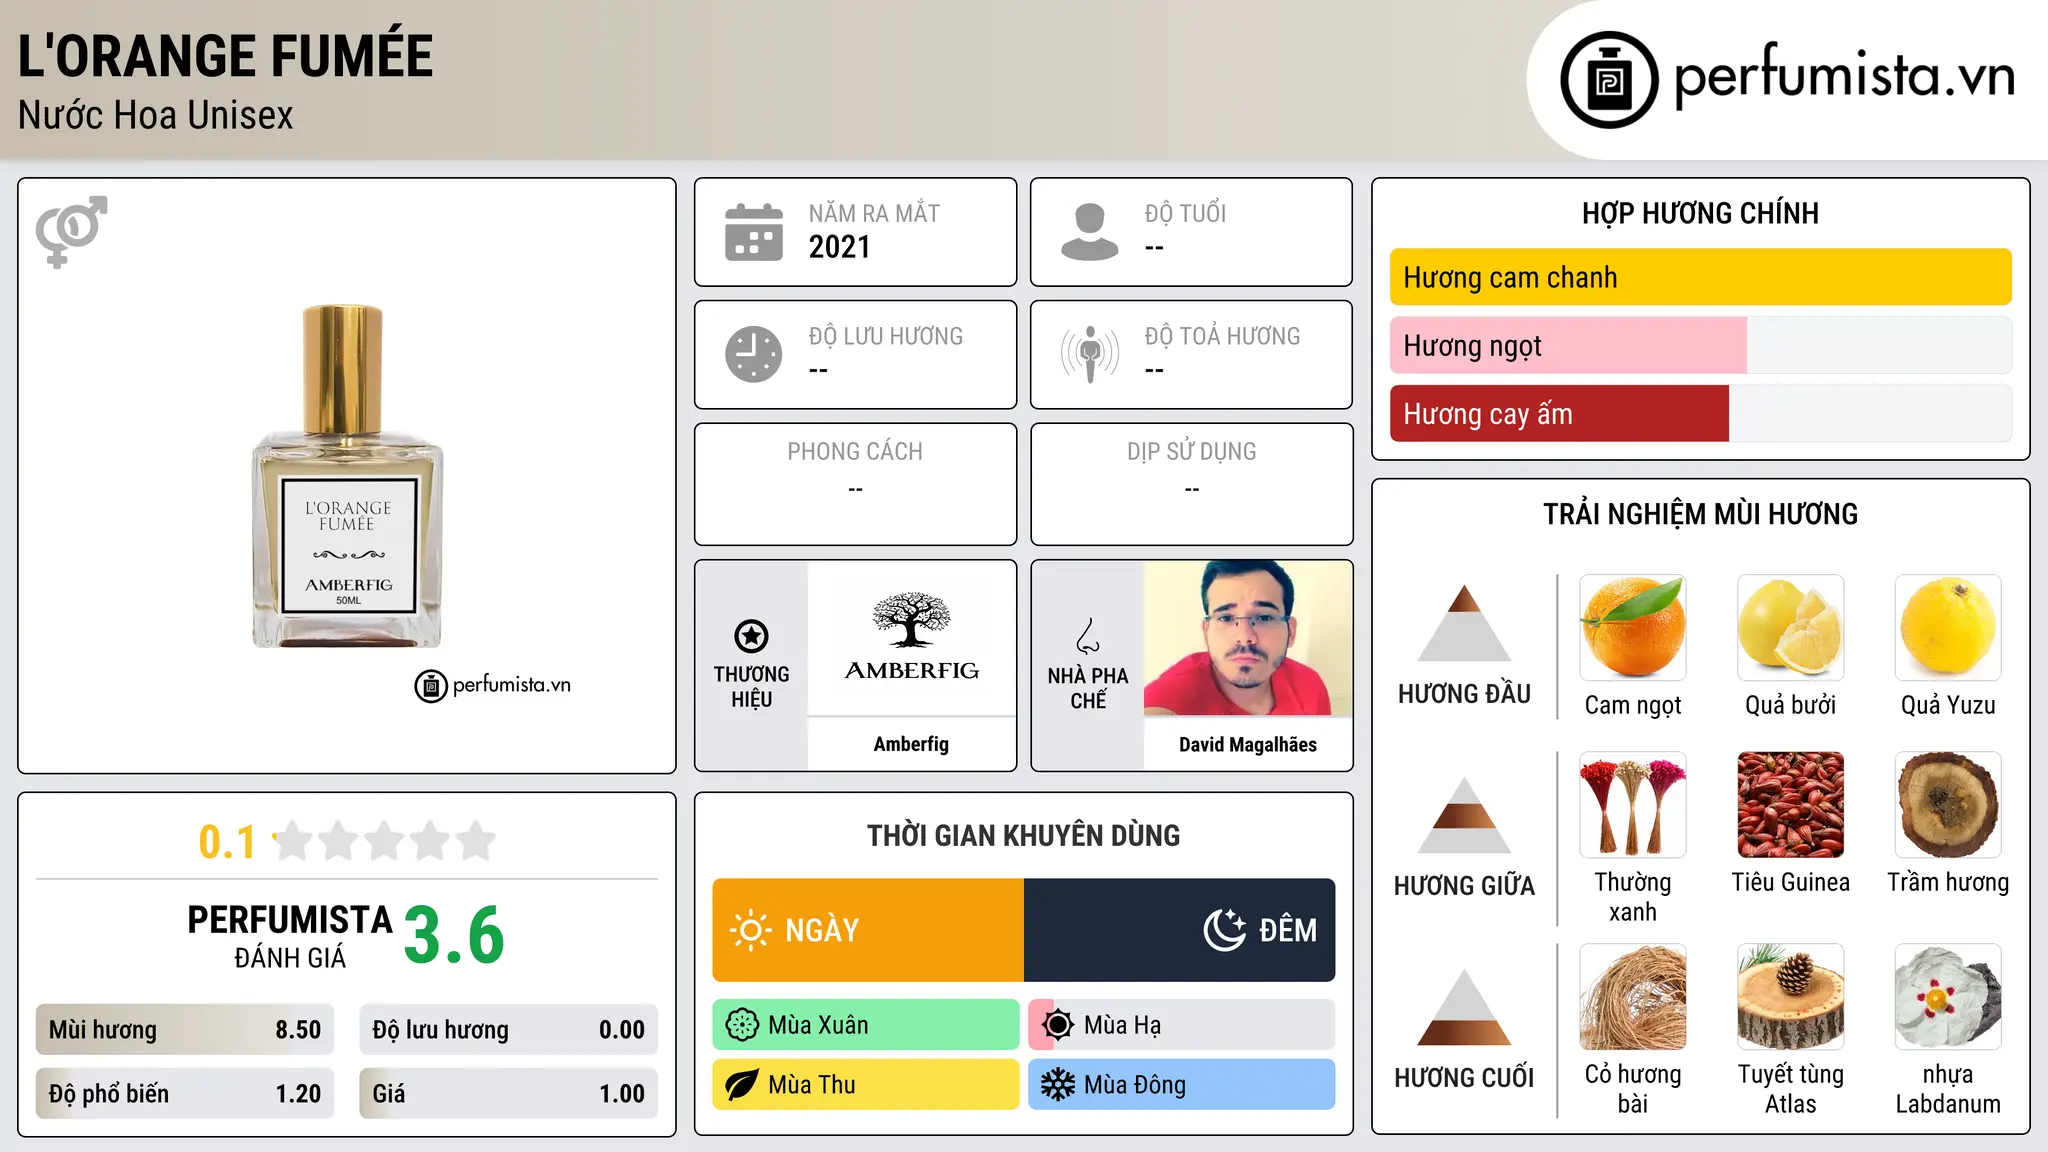The image size is (2048, 1152).
Task: Click the Thời gian khuyên dùng heading
Action: click(1023, 835)
